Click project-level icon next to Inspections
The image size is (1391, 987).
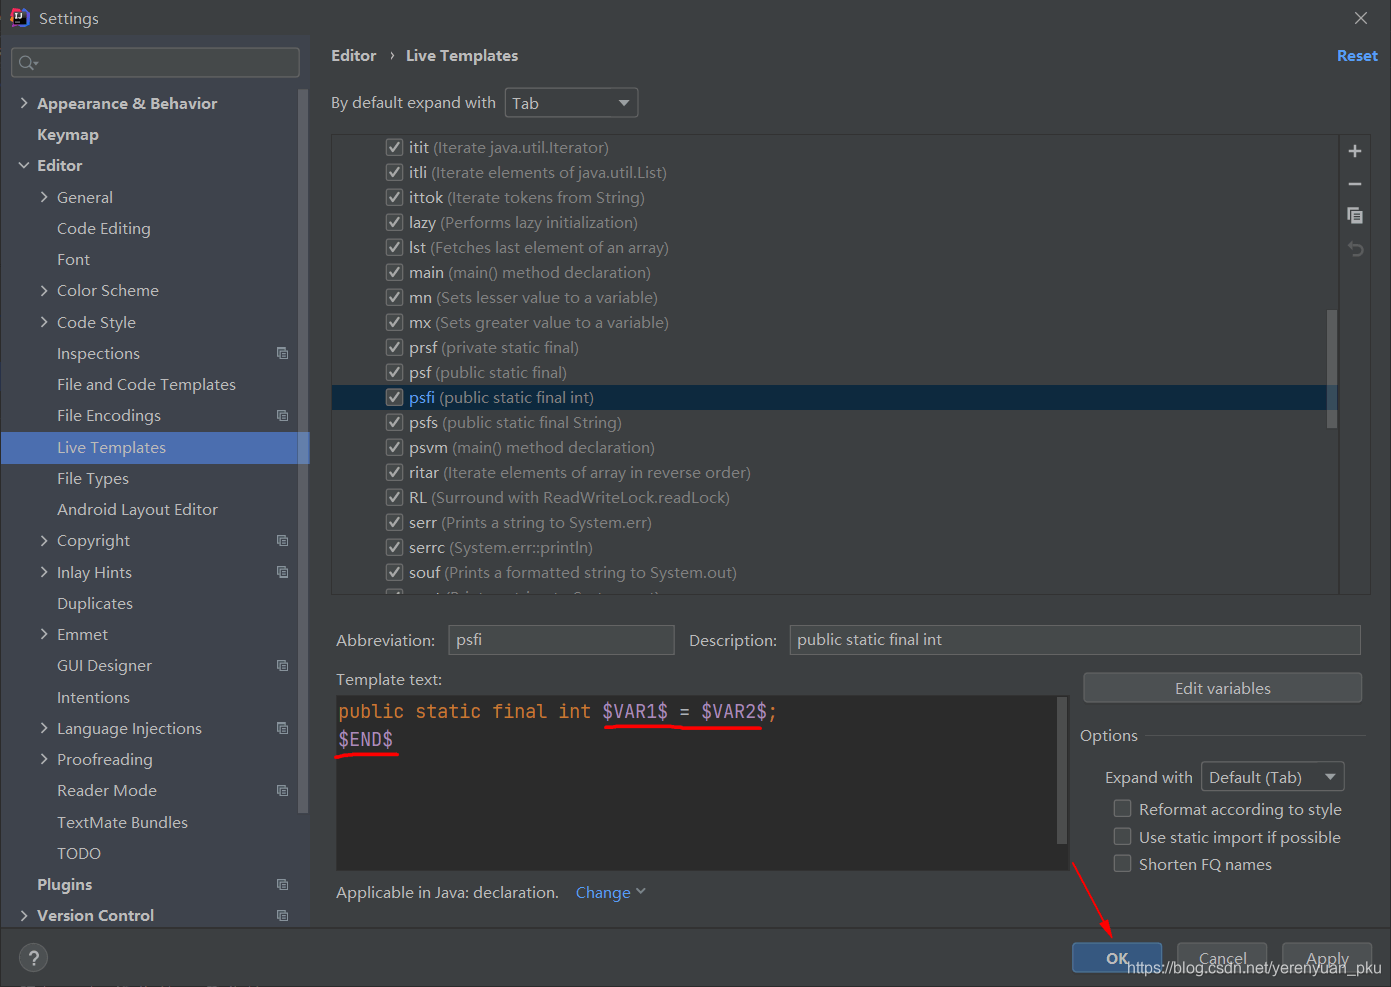[282, 353]
